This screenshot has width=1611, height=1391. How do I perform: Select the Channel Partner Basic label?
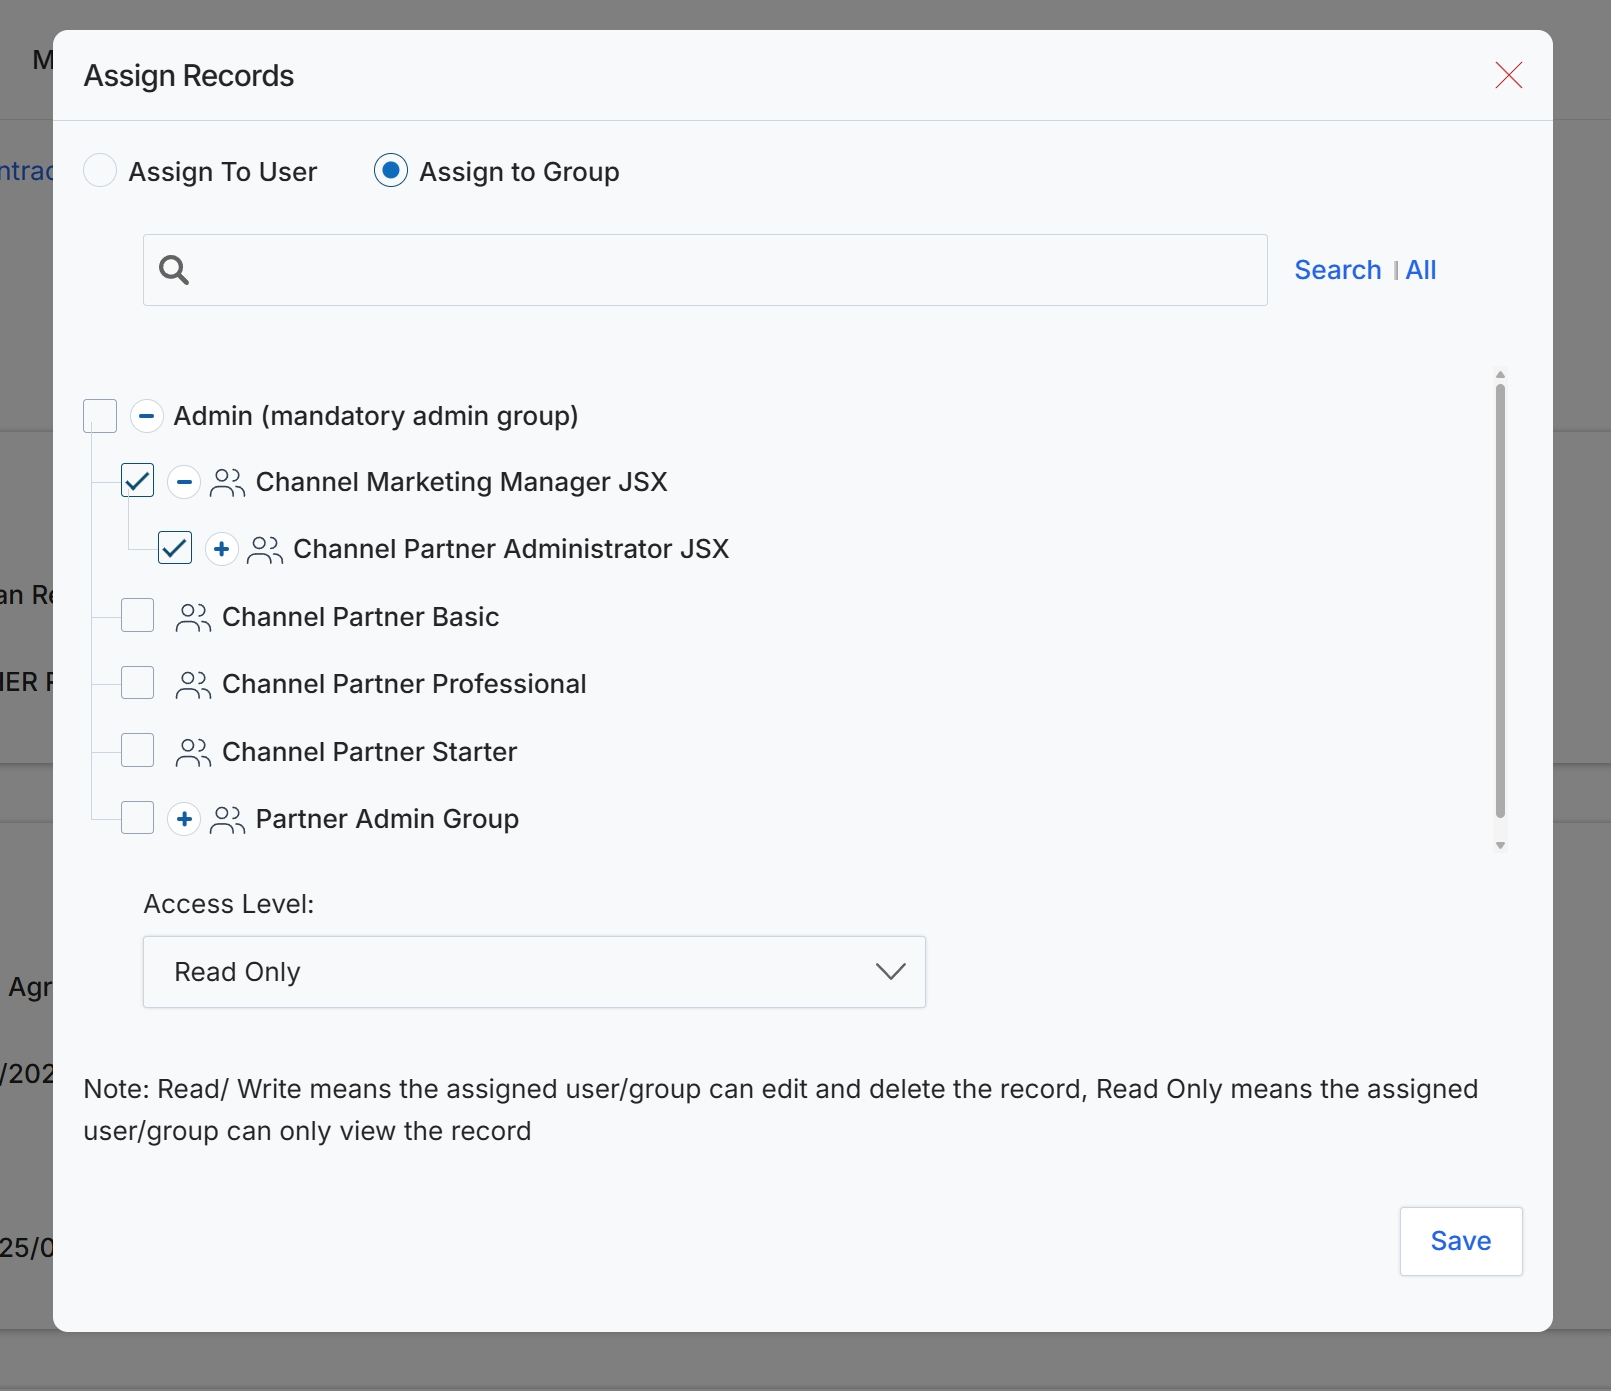(360, 617)
